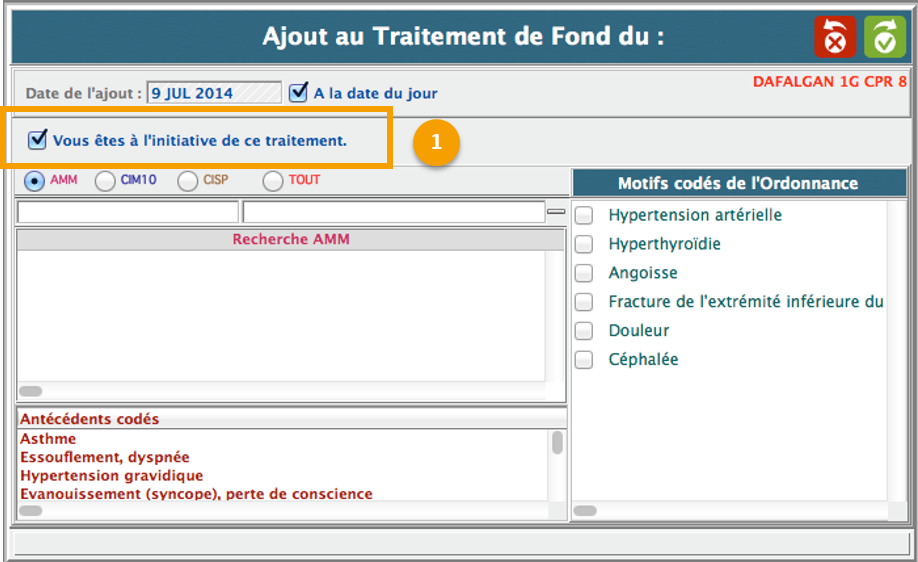Choose the CISP radio option
The width and height of the screenshot is (918, 562).
point(188,181)
